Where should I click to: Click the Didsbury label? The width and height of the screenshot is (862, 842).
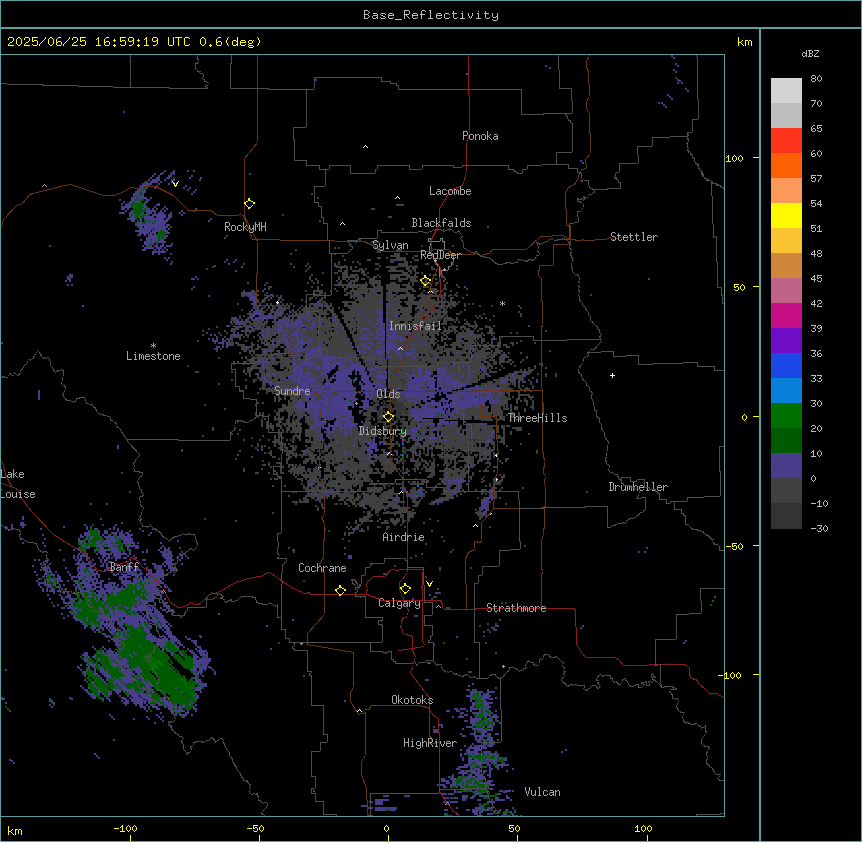pyautogui.click(x=383, y=431)
